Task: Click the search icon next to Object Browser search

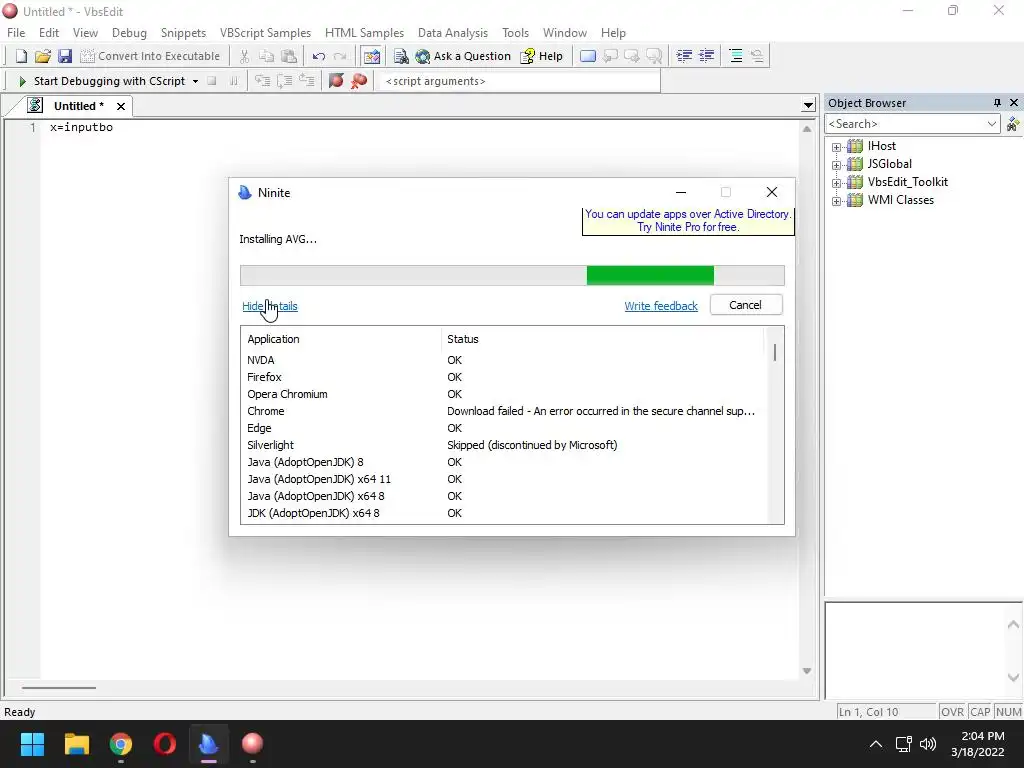Action: [1013, 123]
